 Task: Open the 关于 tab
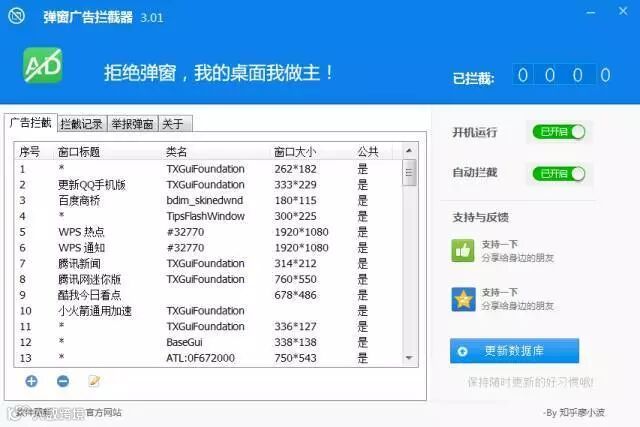[x=174, y=124]
